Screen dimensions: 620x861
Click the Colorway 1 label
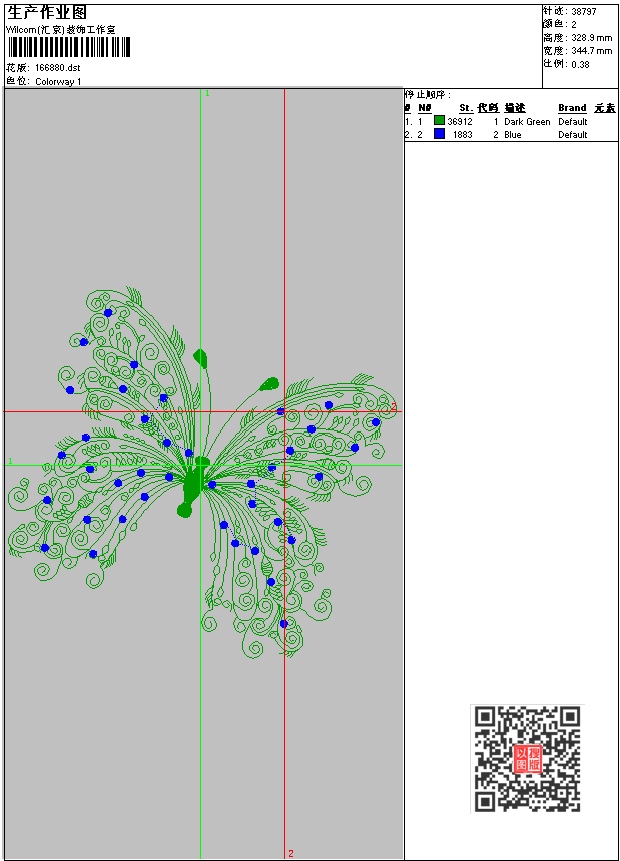pos(58,81)
